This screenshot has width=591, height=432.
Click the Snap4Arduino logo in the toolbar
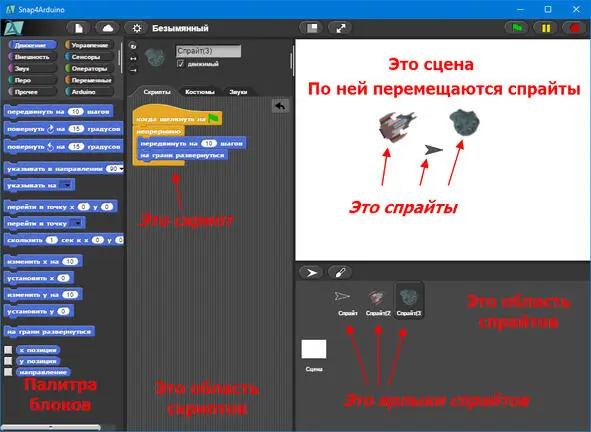14,28
